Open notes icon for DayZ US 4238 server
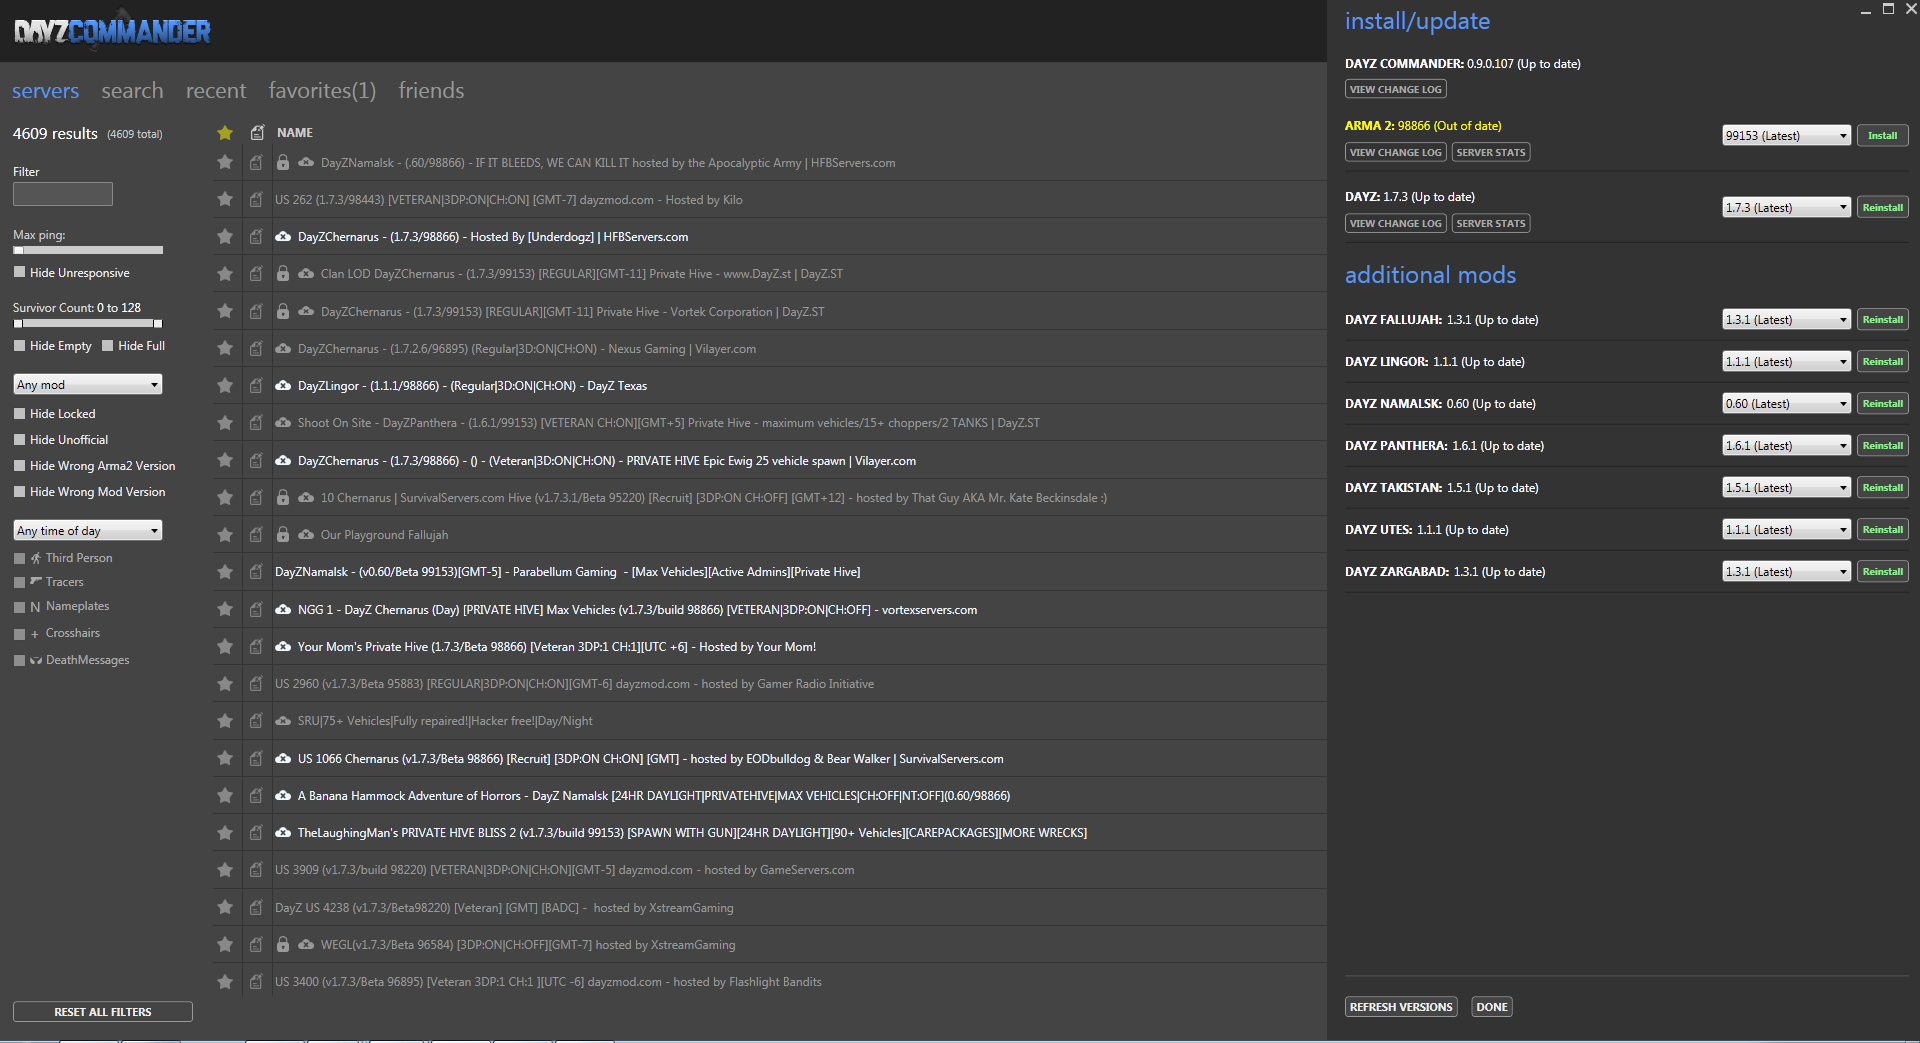 256,908
